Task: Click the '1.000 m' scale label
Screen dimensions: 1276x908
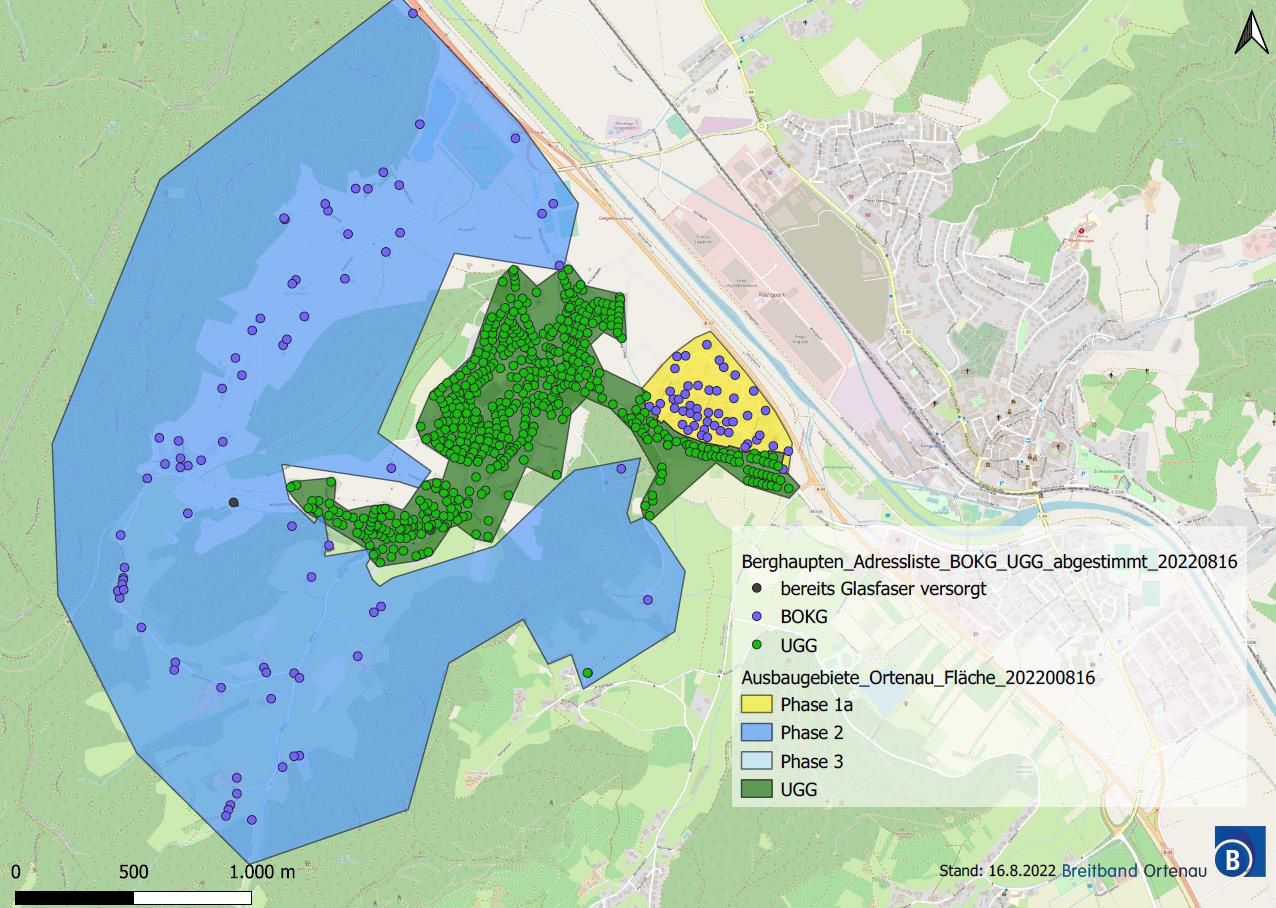Action: 262,871
